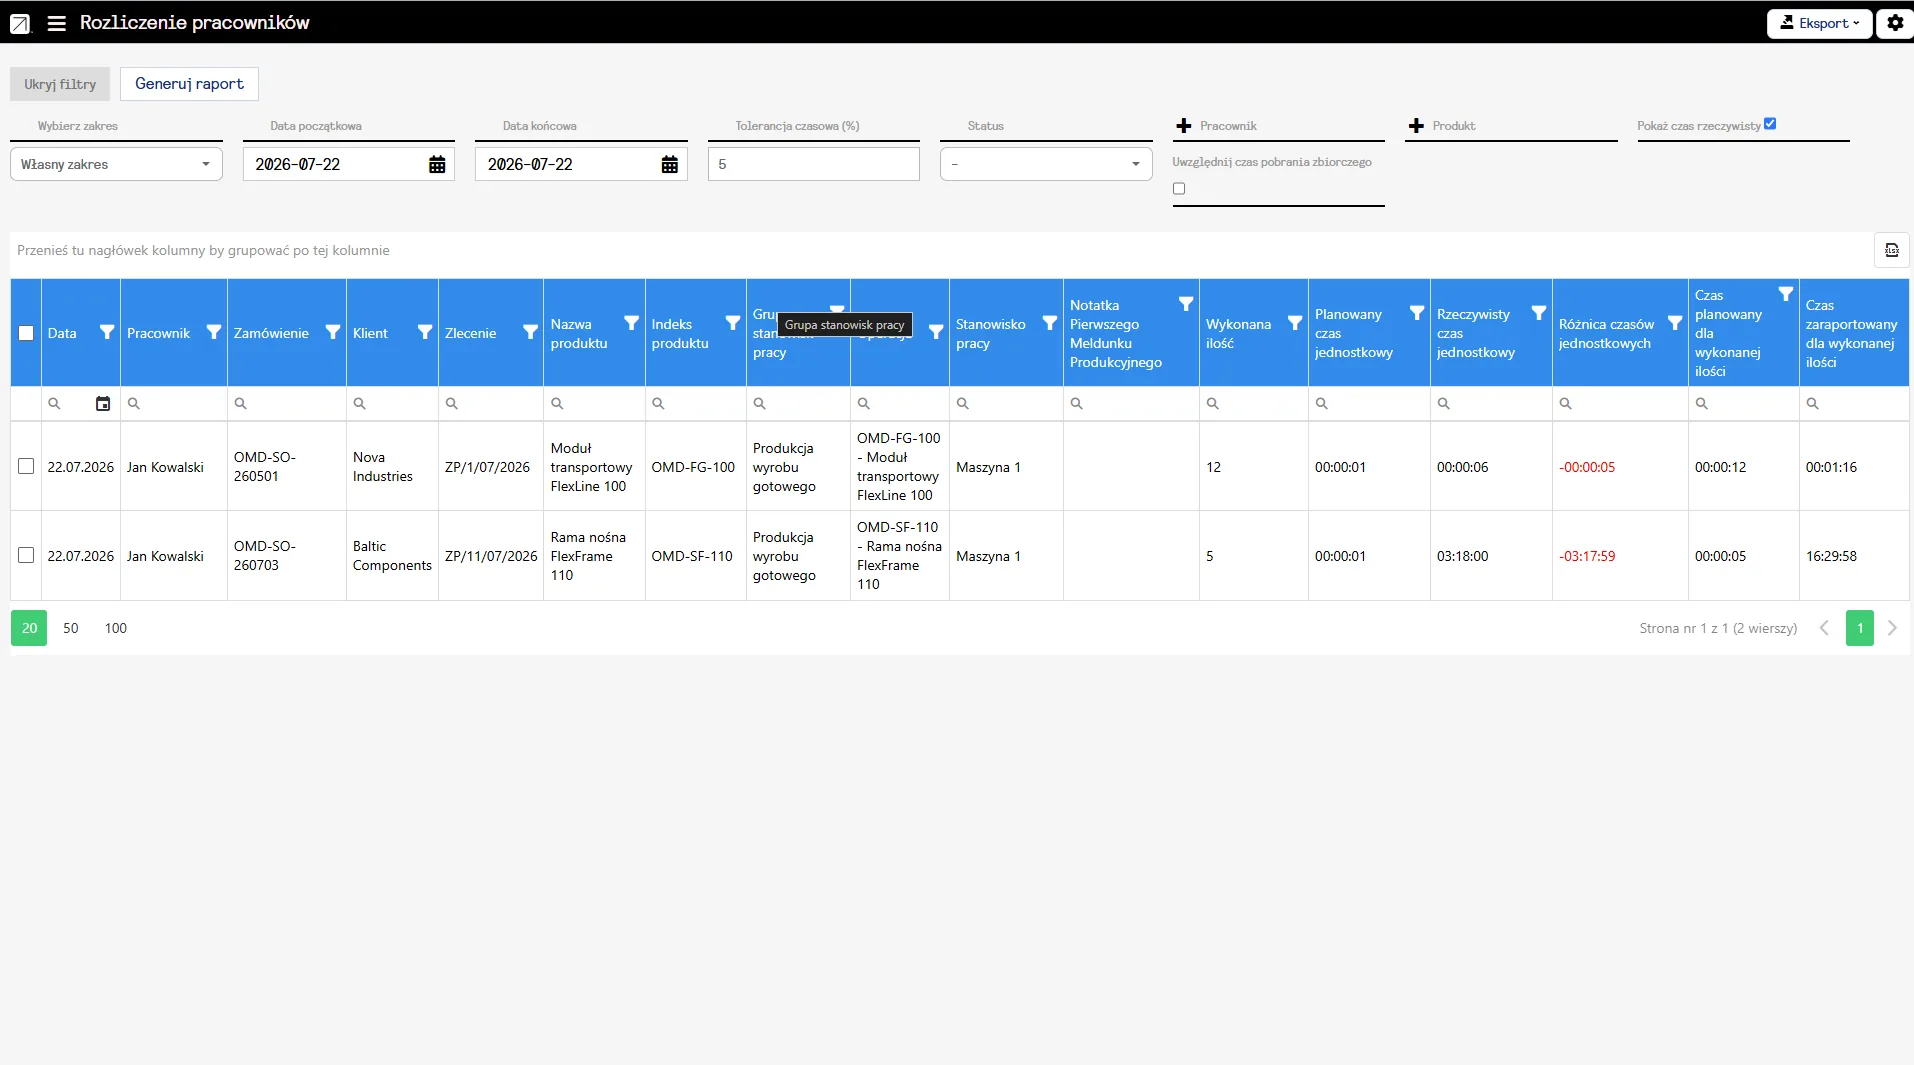This screenshot has width=1914, height=1065.
Task: Open the Status dropdown
Action: 1046,165
